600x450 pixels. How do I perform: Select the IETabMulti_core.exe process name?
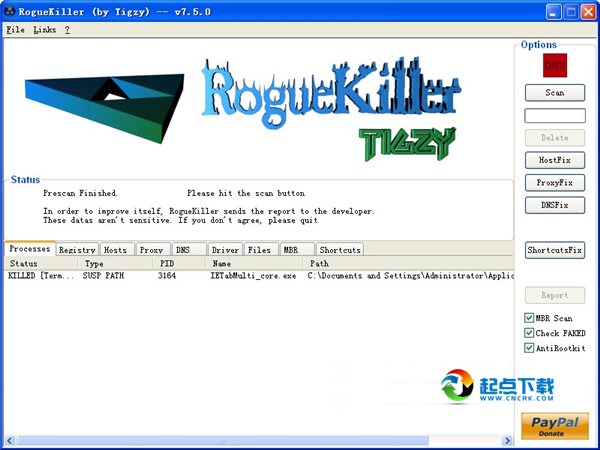253,276
